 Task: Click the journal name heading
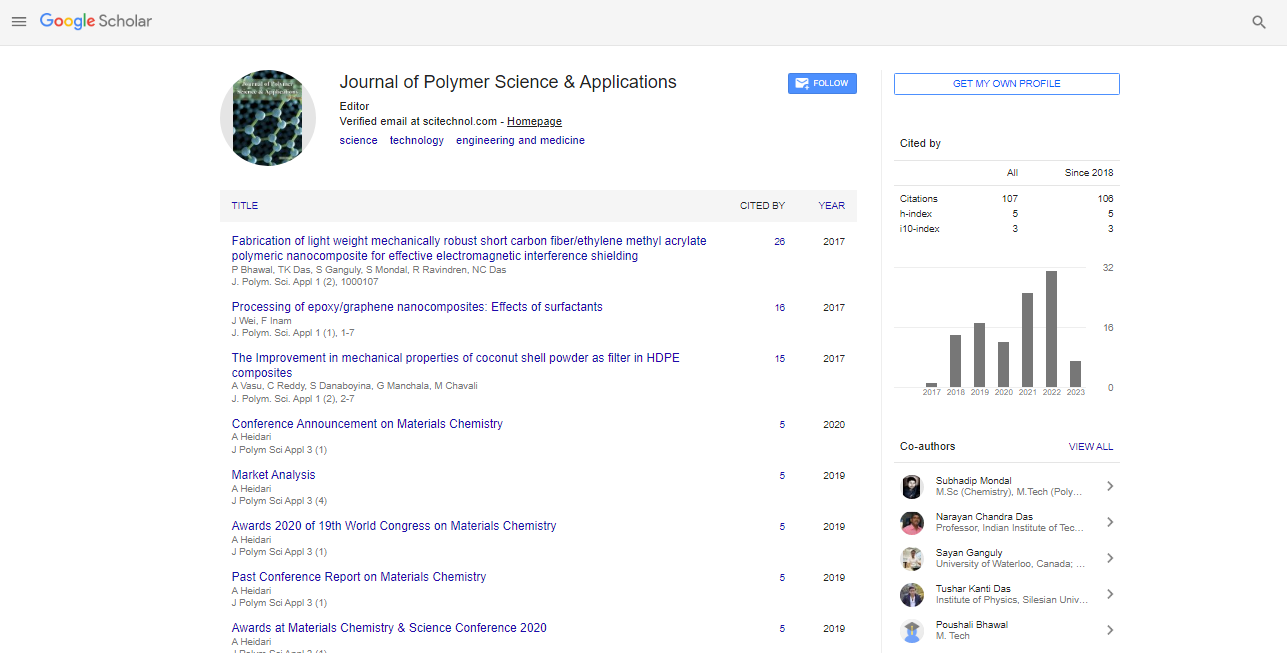coord(508,83)
